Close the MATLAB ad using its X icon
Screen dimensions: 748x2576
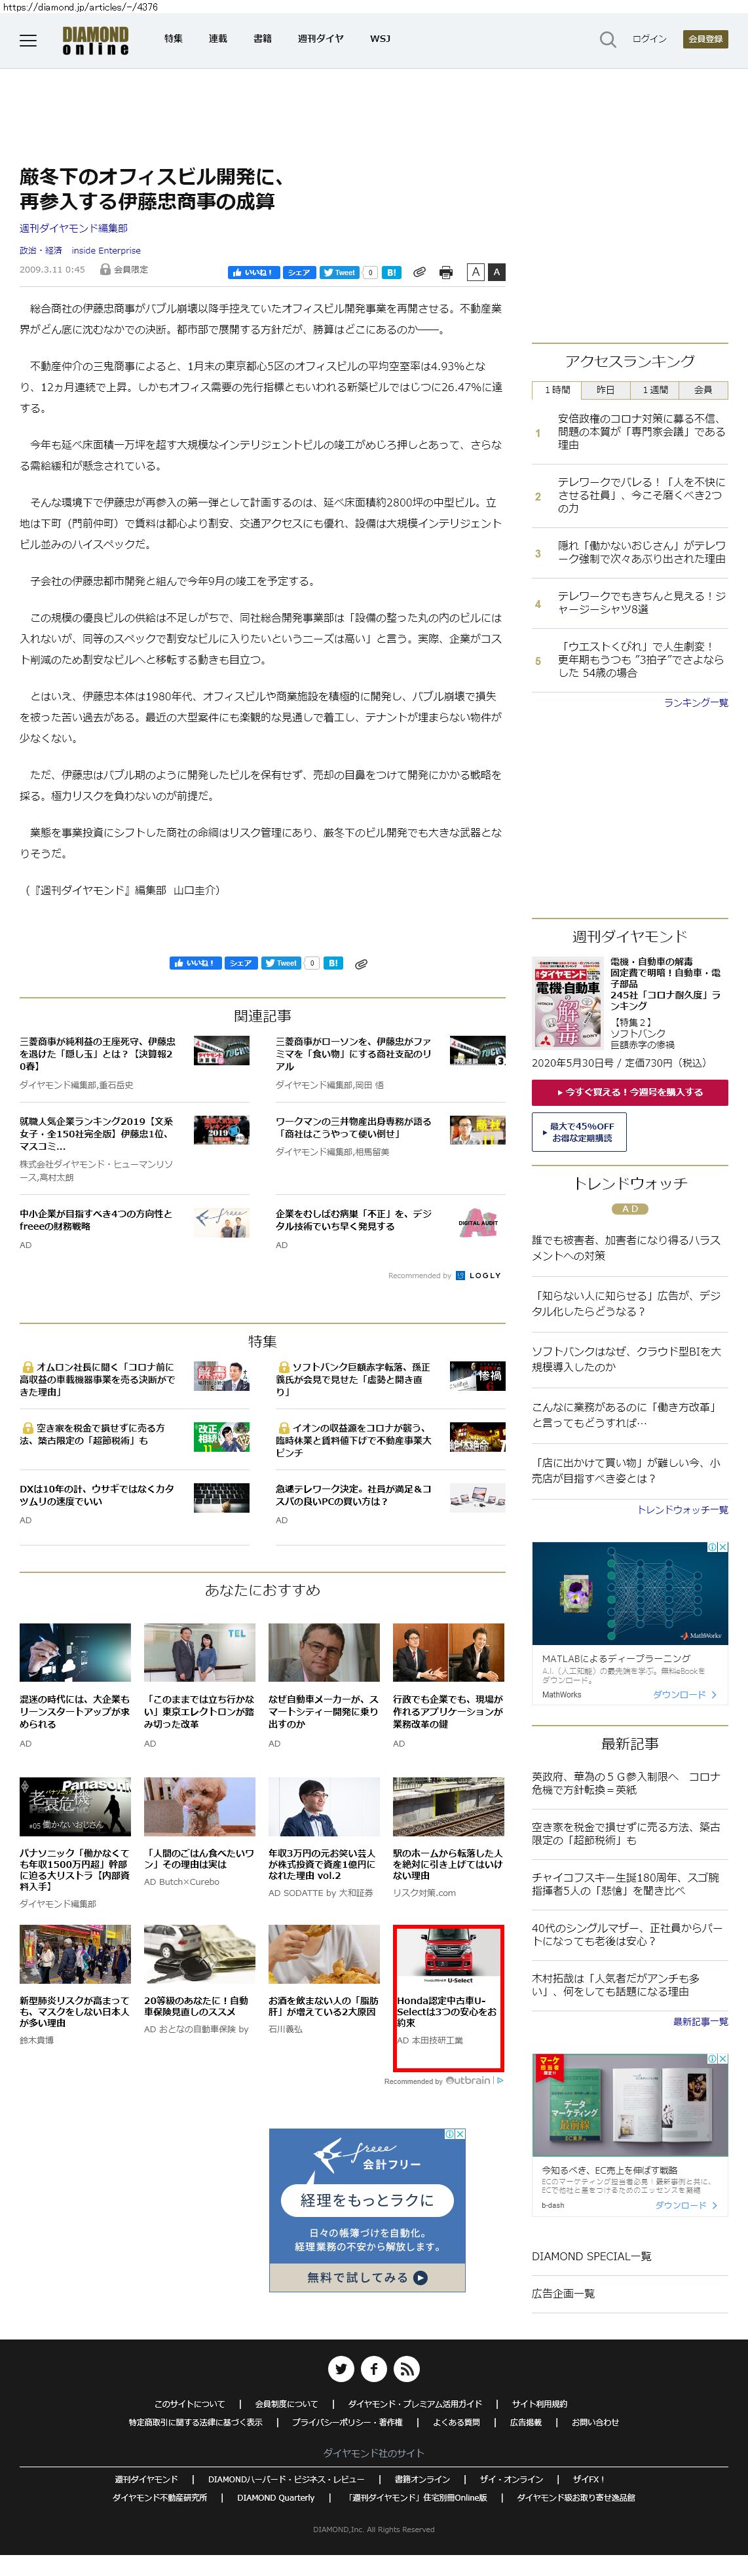(x=723, y=1547)
